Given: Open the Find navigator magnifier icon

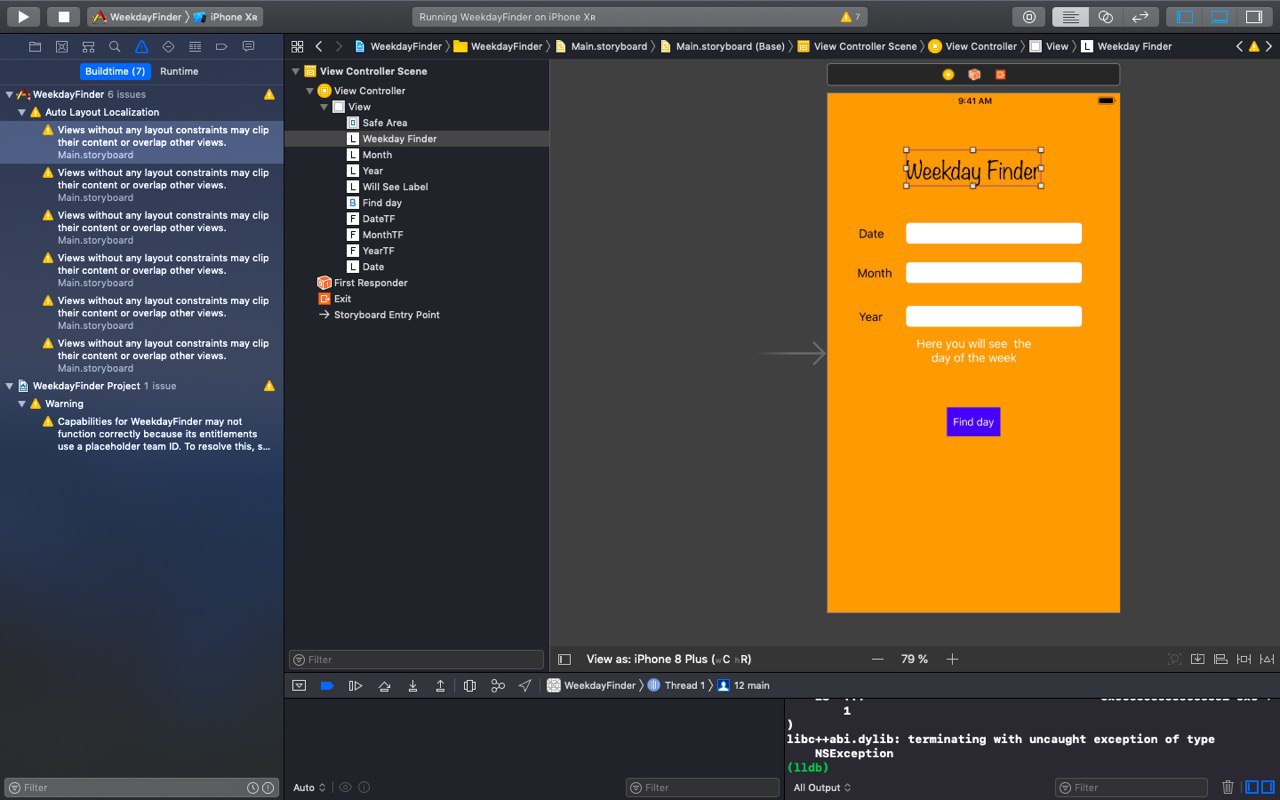Looking at the screenshot, I should coord(115,47).
